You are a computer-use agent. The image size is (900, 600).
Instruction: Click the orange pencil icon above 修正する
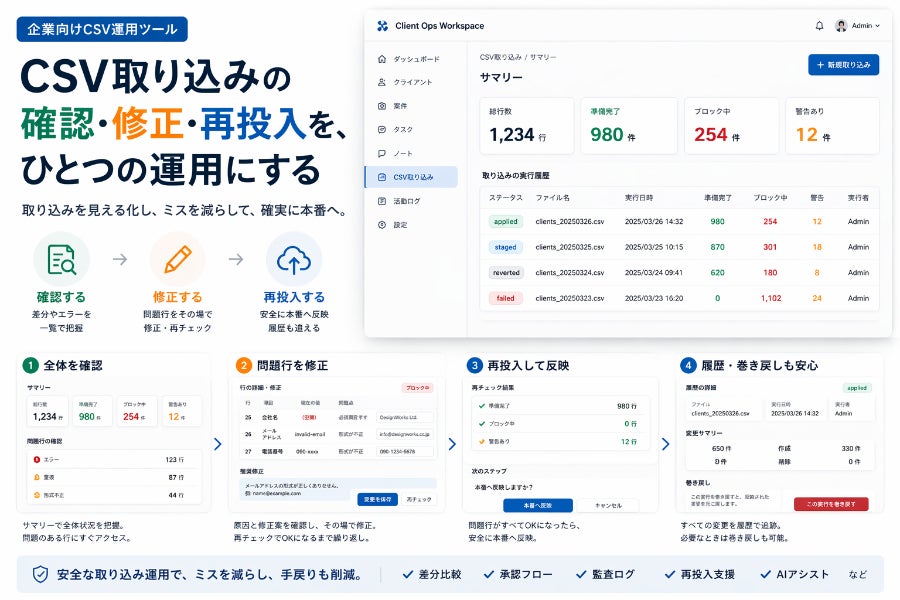point(177,260)
